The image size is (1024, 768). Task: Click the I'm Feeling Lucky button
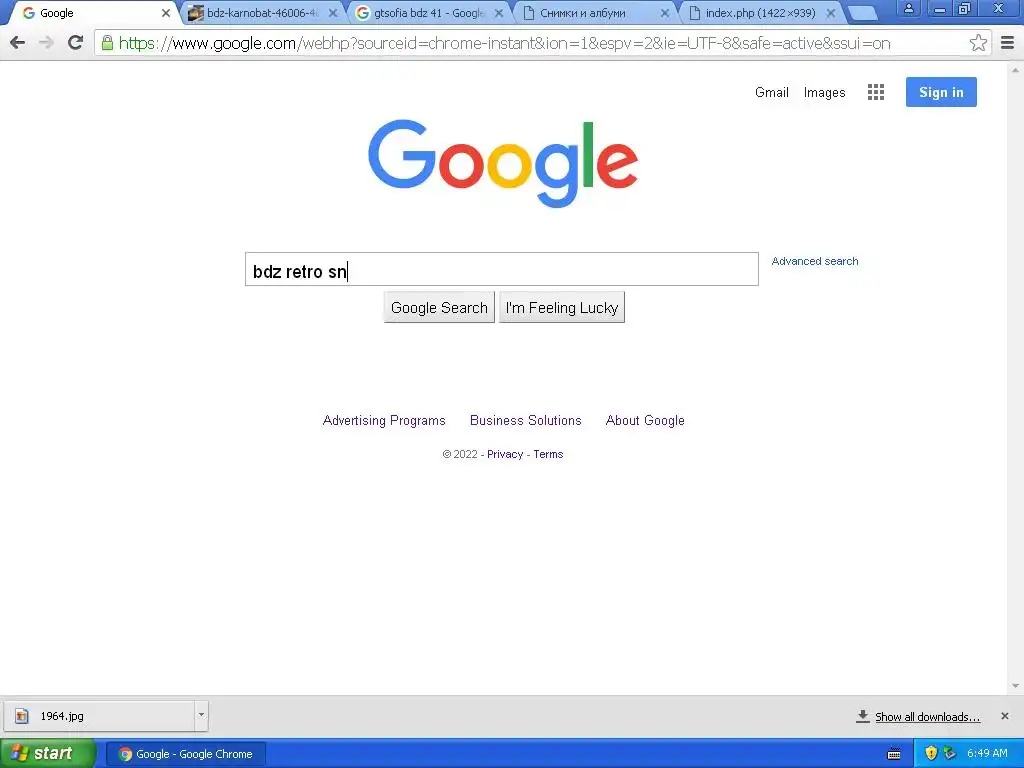tap(562, 308)
